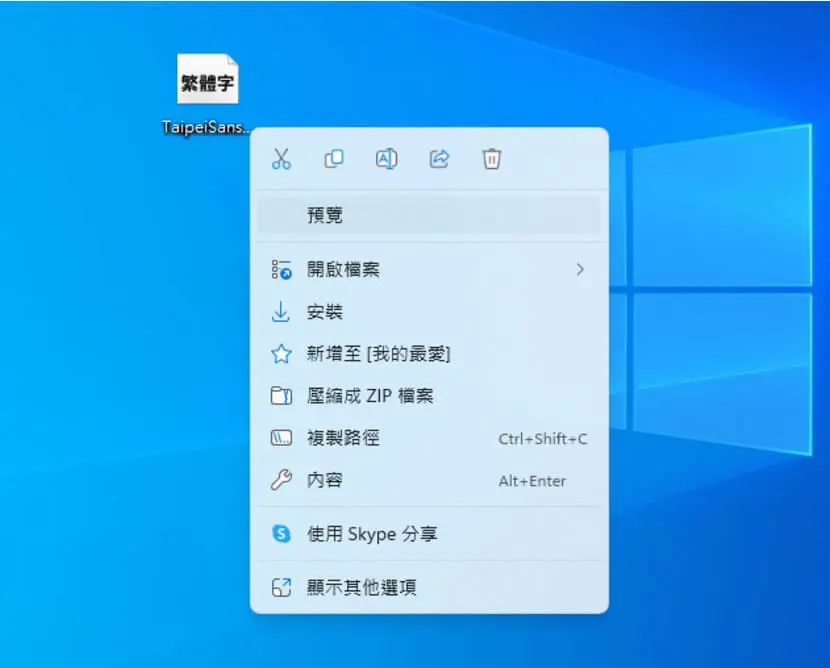Choose 安裝 to install the font
This screenshot has width=830, height=668.
(429, 312)
